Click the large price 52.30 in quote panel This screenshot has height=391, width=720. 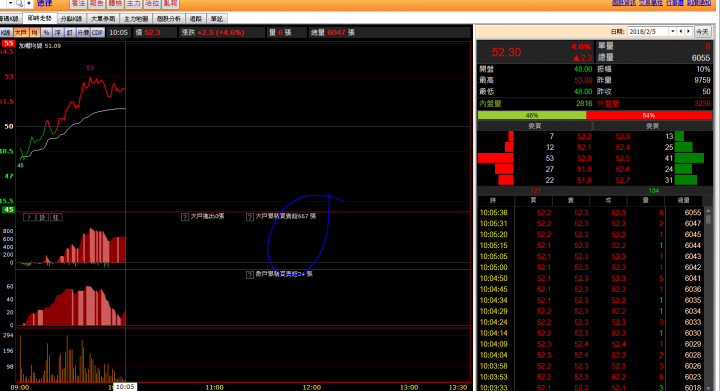coord(506,52)
